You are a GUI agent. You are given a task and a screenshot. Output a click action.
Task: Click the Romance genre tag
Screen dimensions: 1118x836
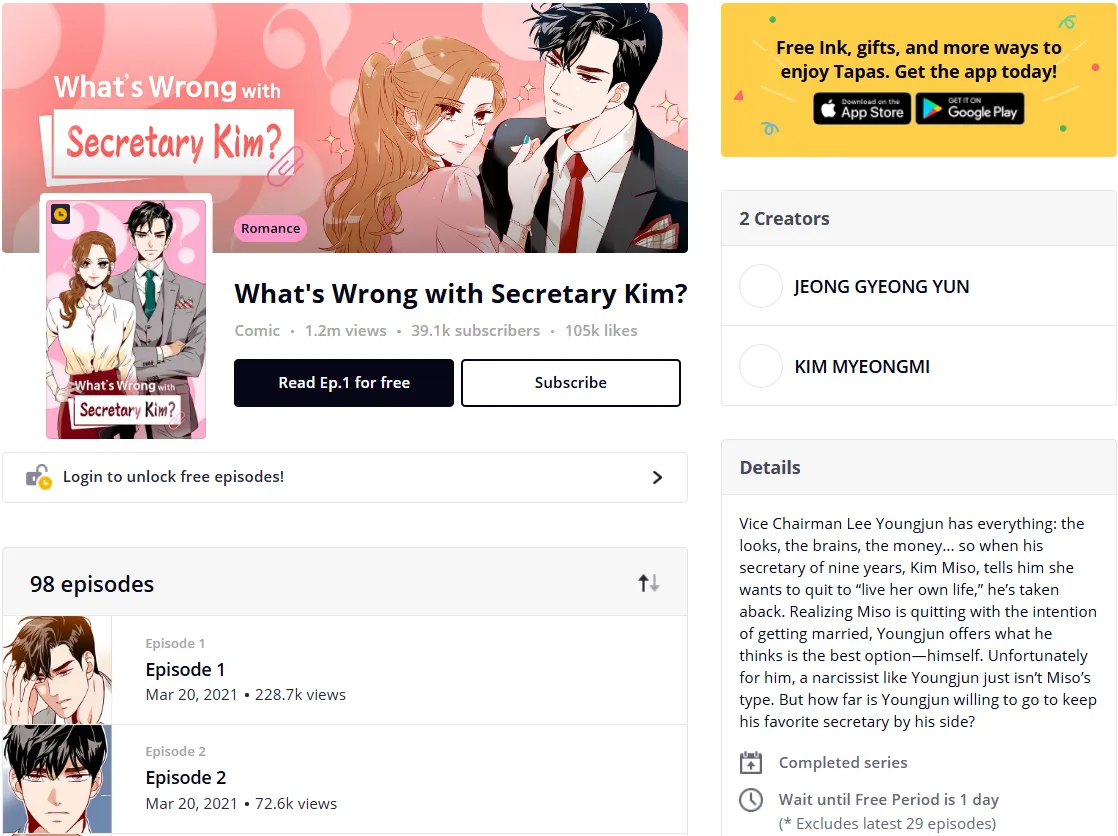pos(270,228)
